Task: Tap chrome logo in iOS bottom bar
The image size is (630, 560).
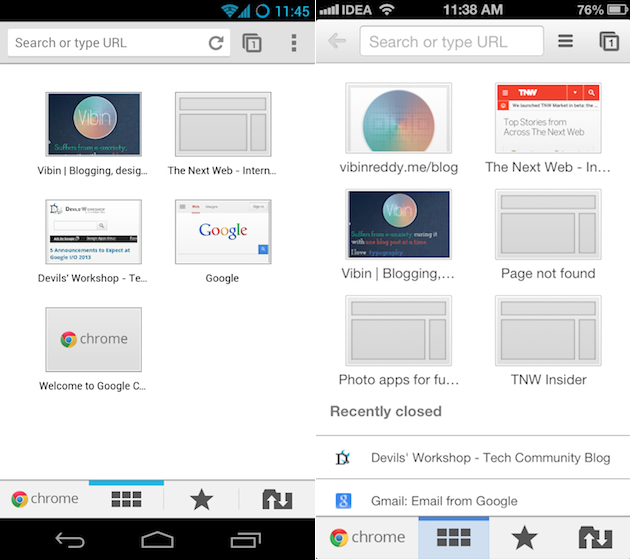Action: coord(367,538)
